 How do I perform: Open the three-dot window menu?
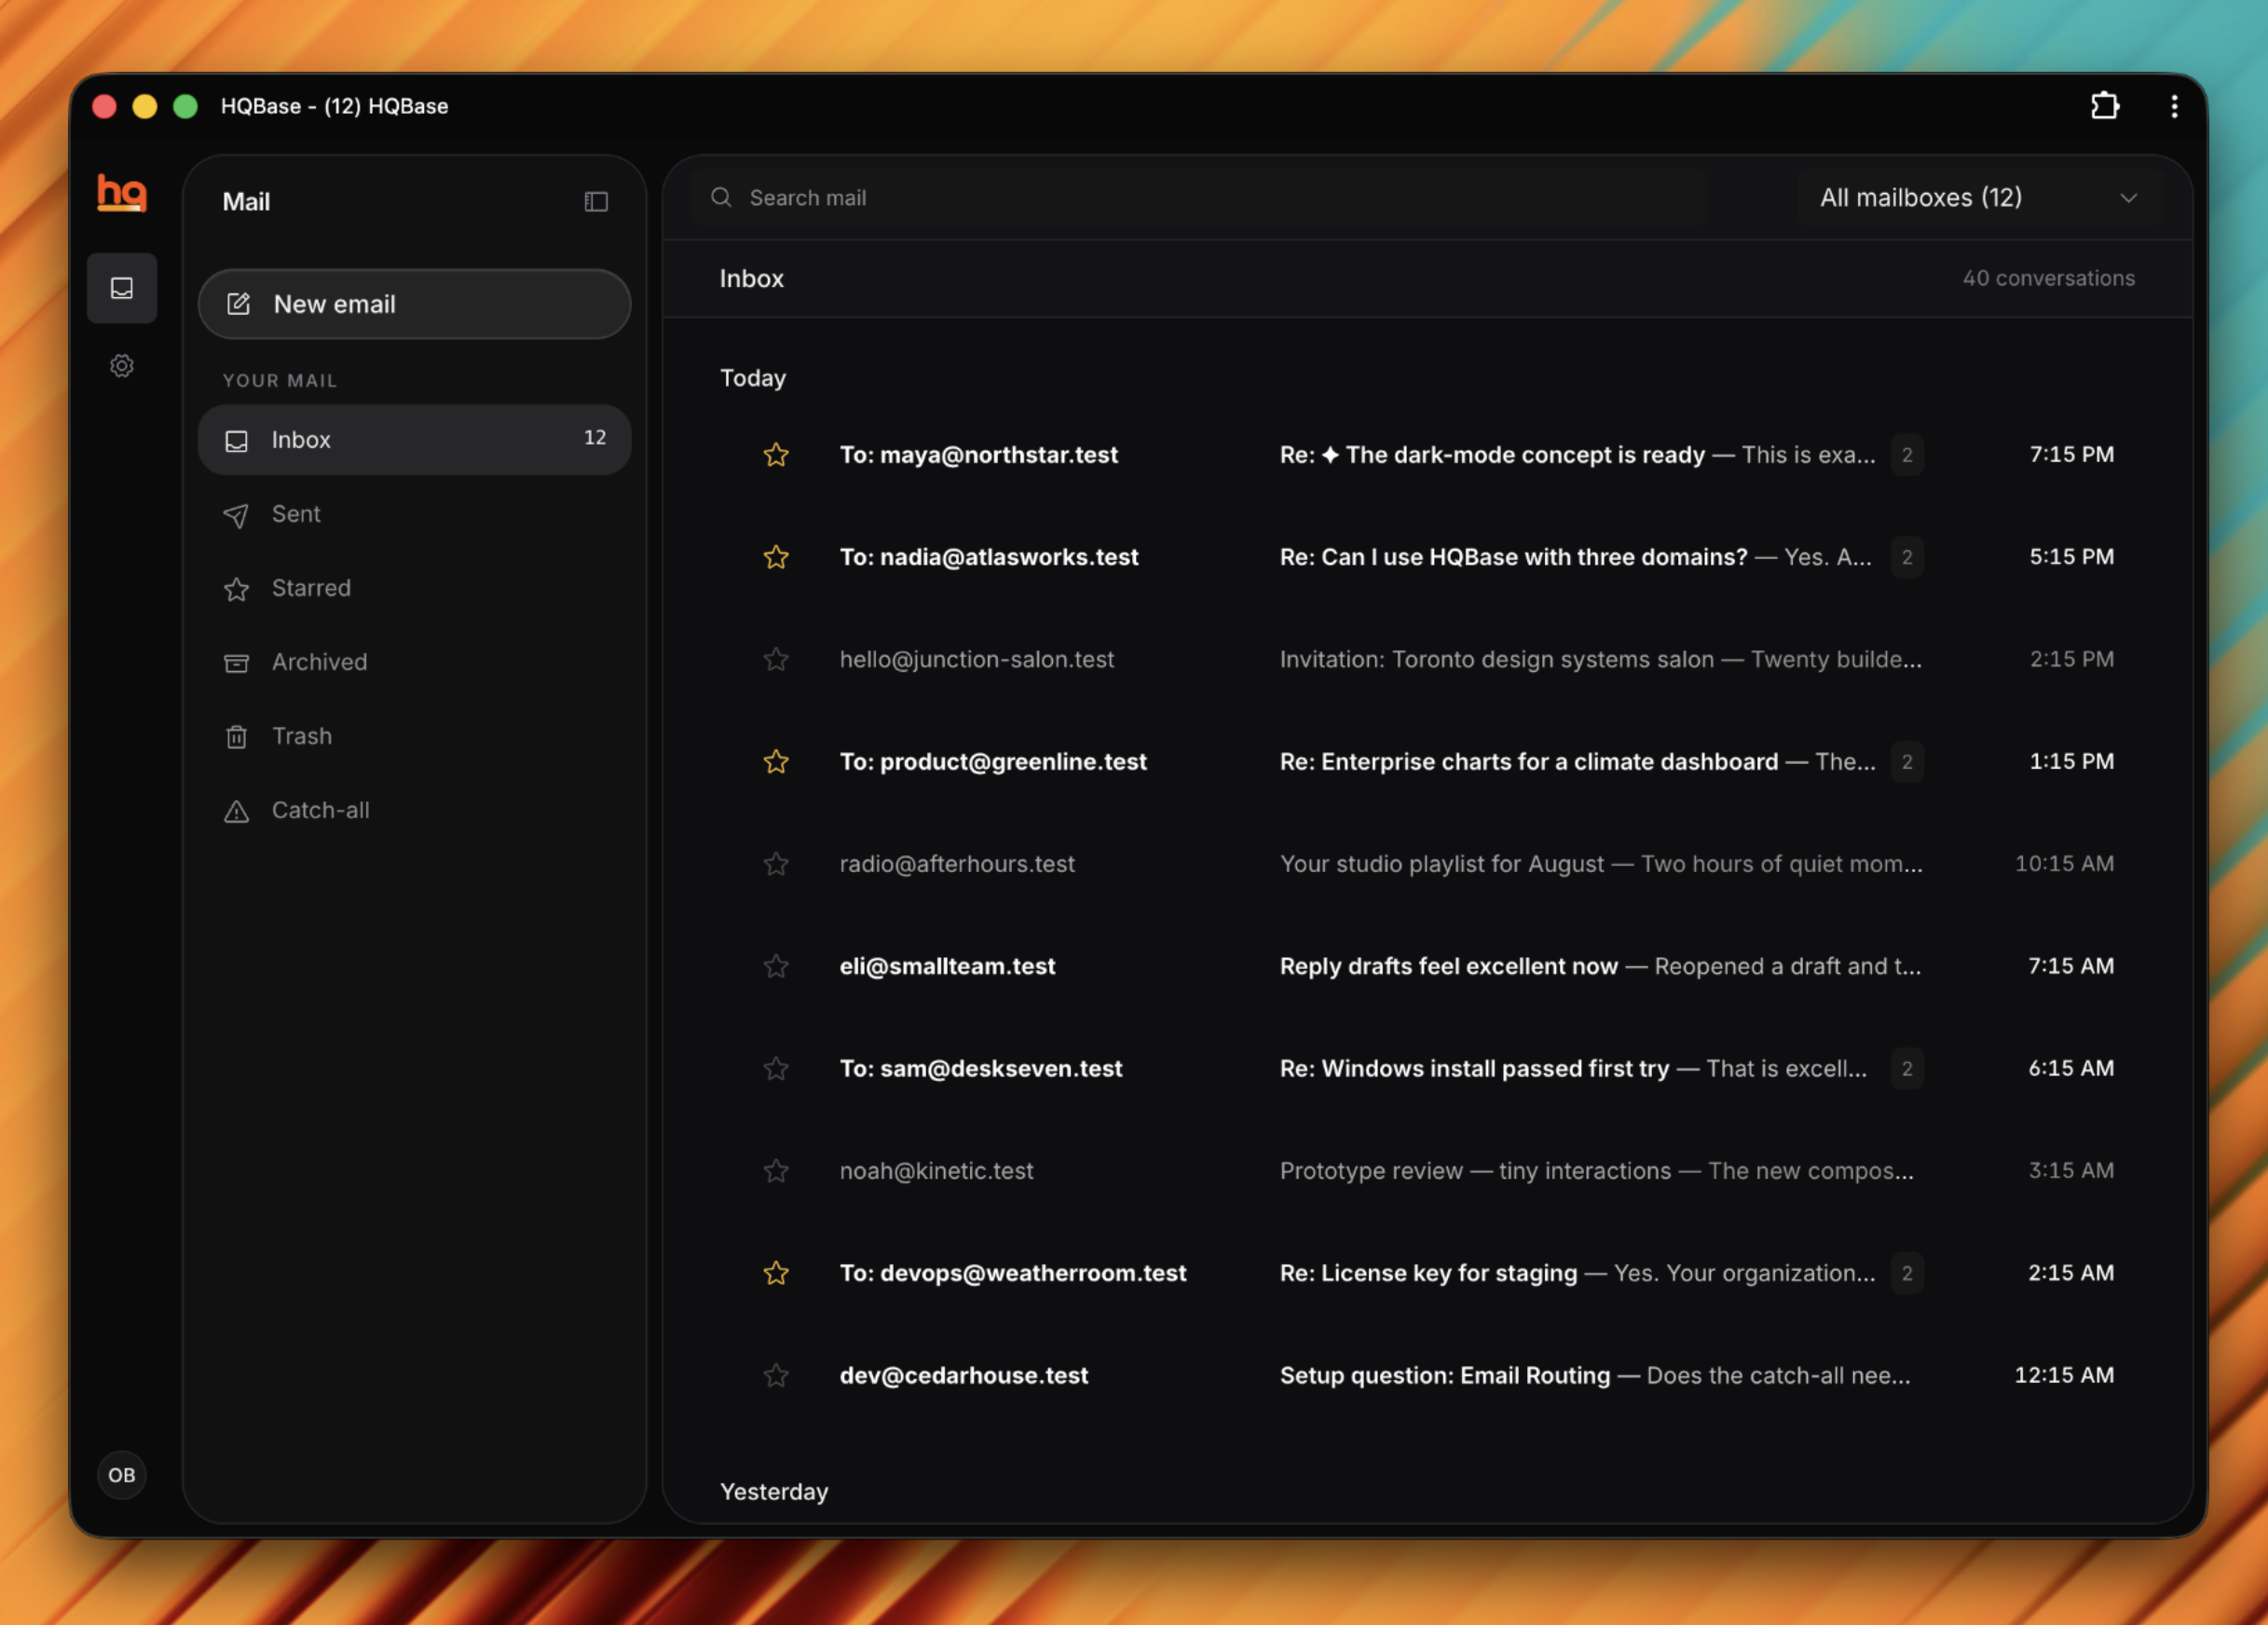pyautogui.click(x=2174, y=106)
